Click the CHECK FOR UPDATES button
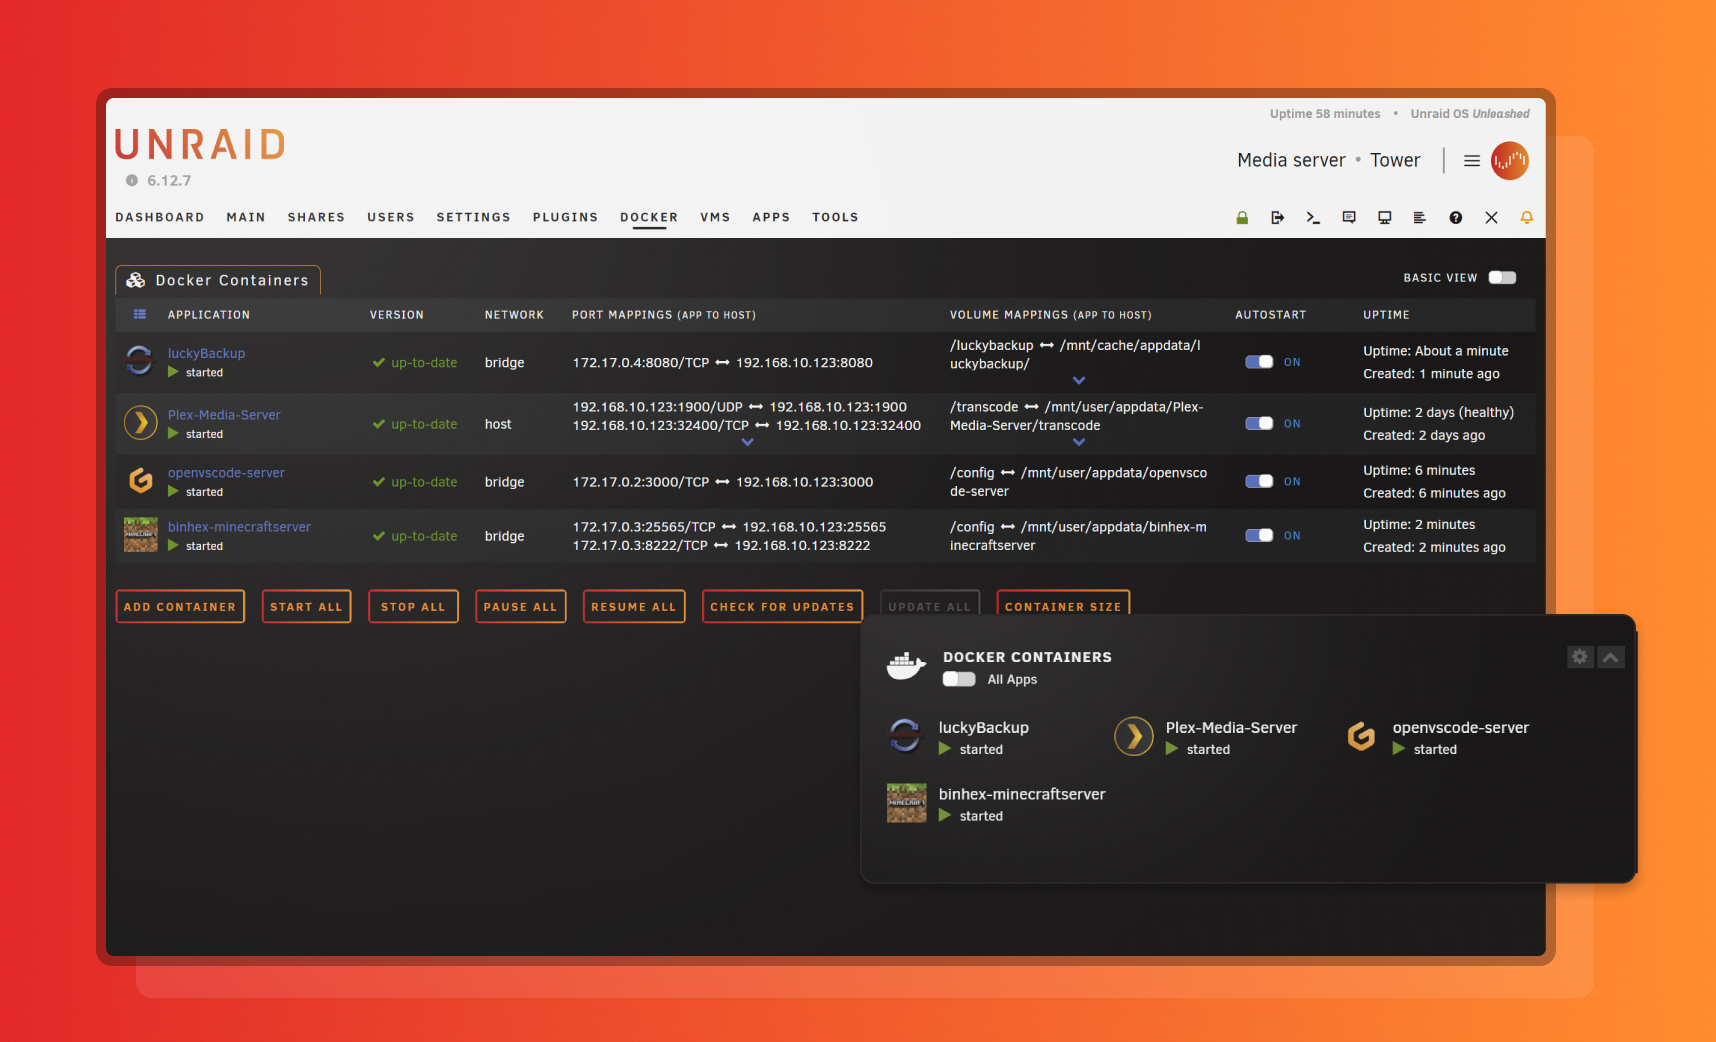The width and height of the screenshot is (1716, 1042). pyautogui.click(x=782, y=606)
